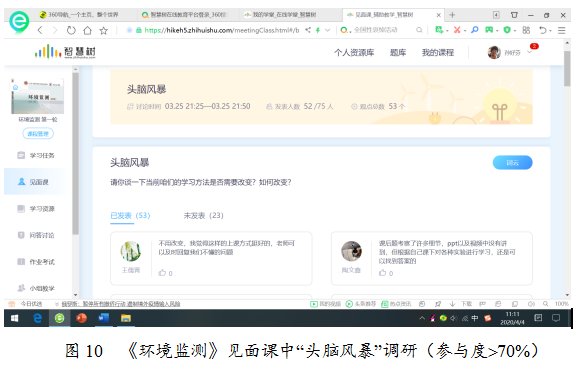583x373 pixels.
Task: Open the browser hamburger menu
Action: pos(561,30)
